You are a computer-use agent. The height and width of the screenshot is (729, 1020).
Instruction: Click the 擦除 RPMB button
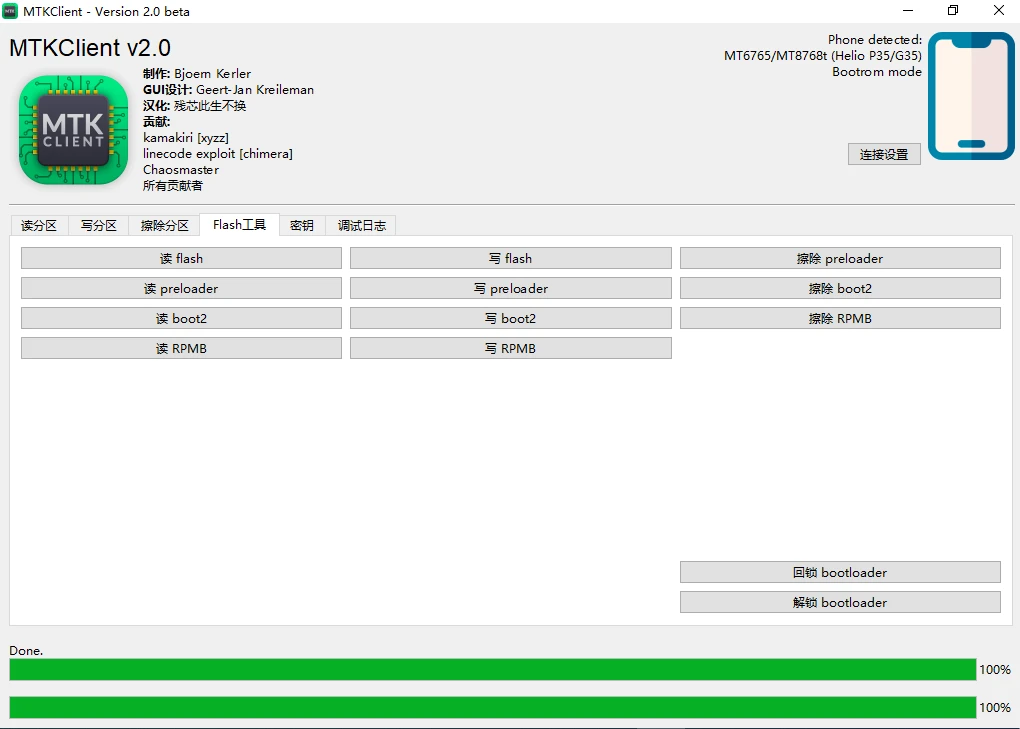tap(840, 318)
